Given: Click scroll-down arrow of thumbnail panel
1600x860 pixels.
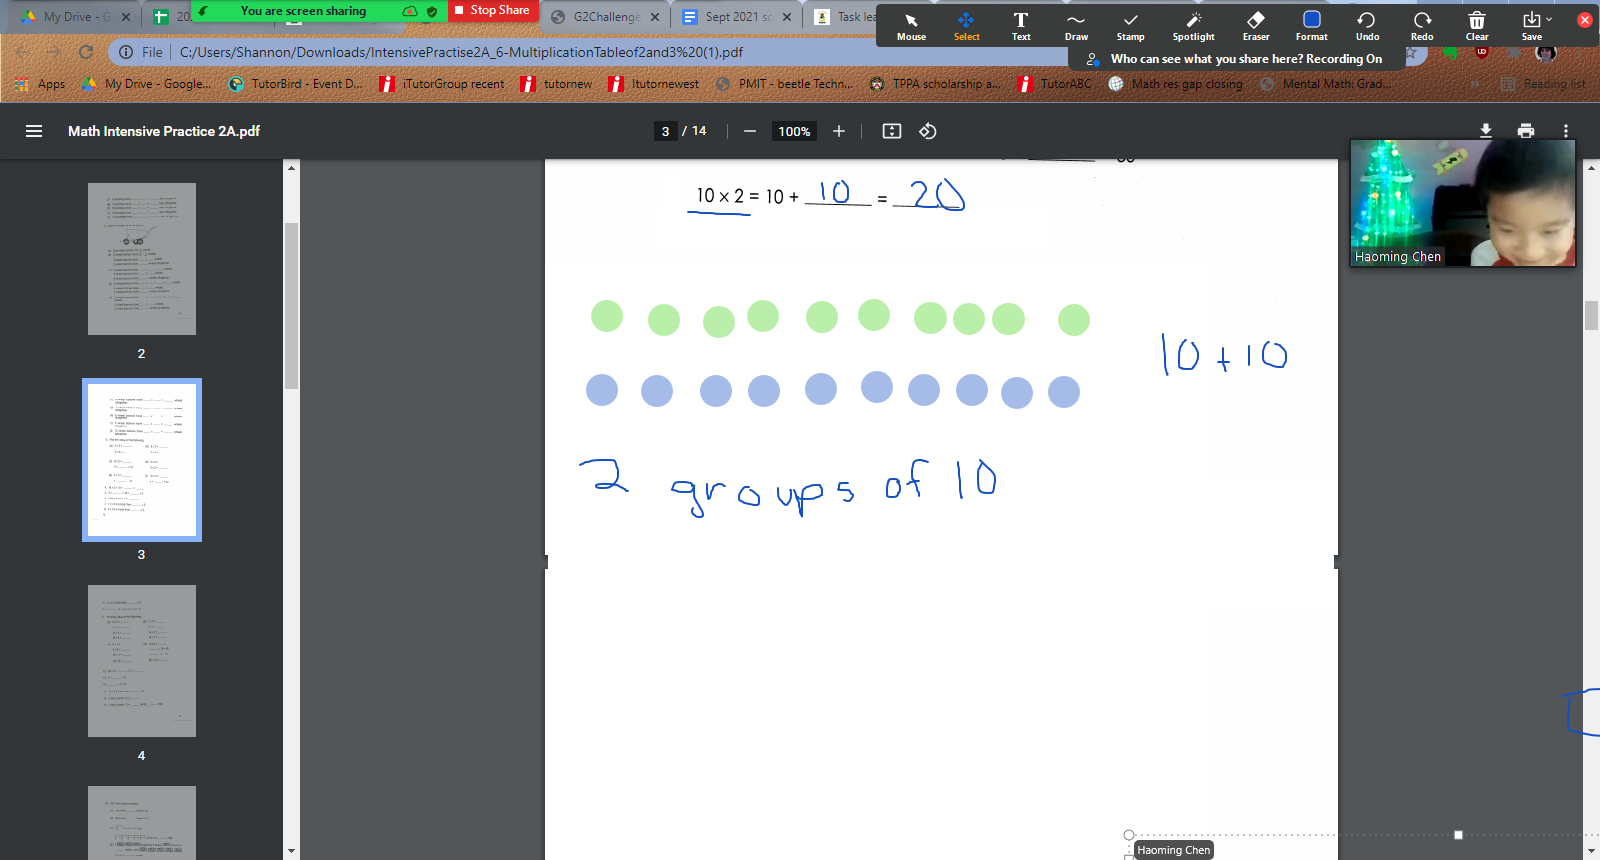Looking at the screenshot, I should pos(291,852).
